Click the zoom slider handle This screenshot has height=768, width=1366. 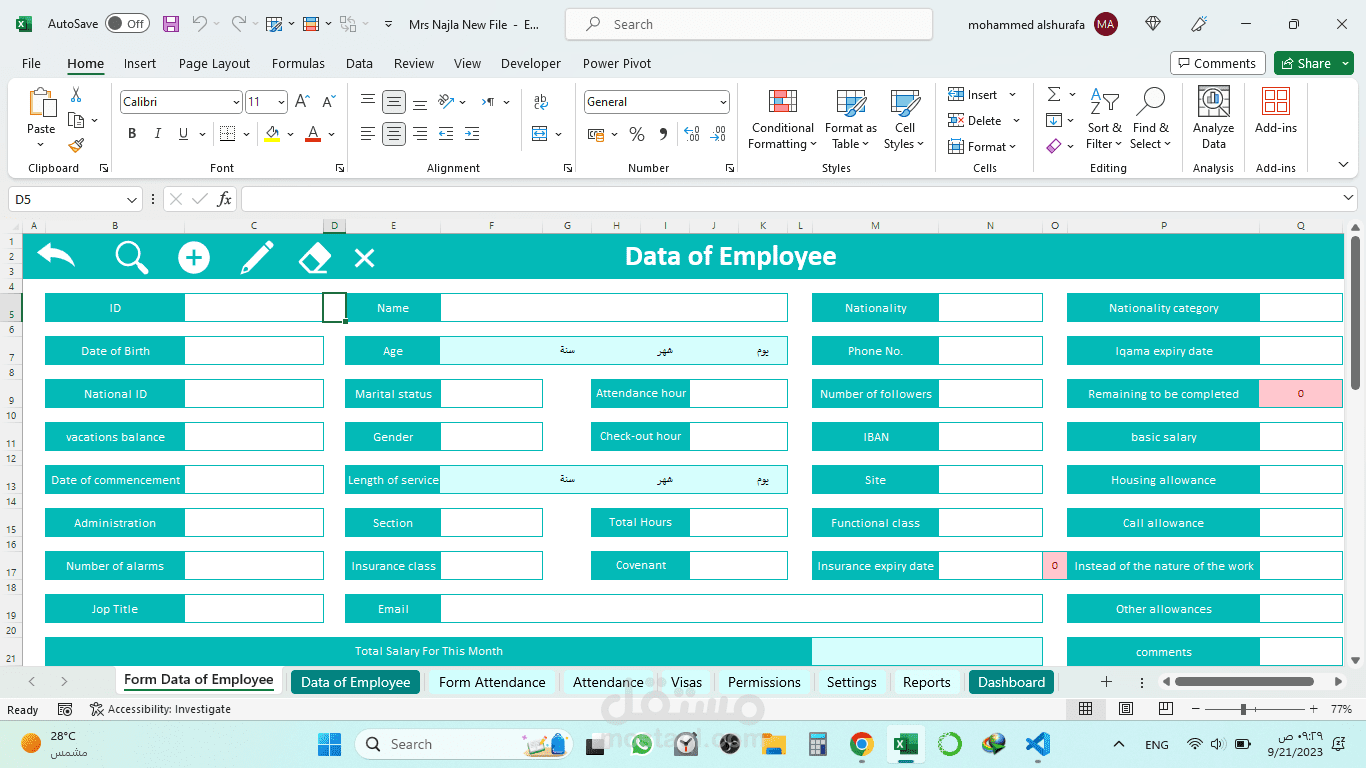(x=1243, y=709)
